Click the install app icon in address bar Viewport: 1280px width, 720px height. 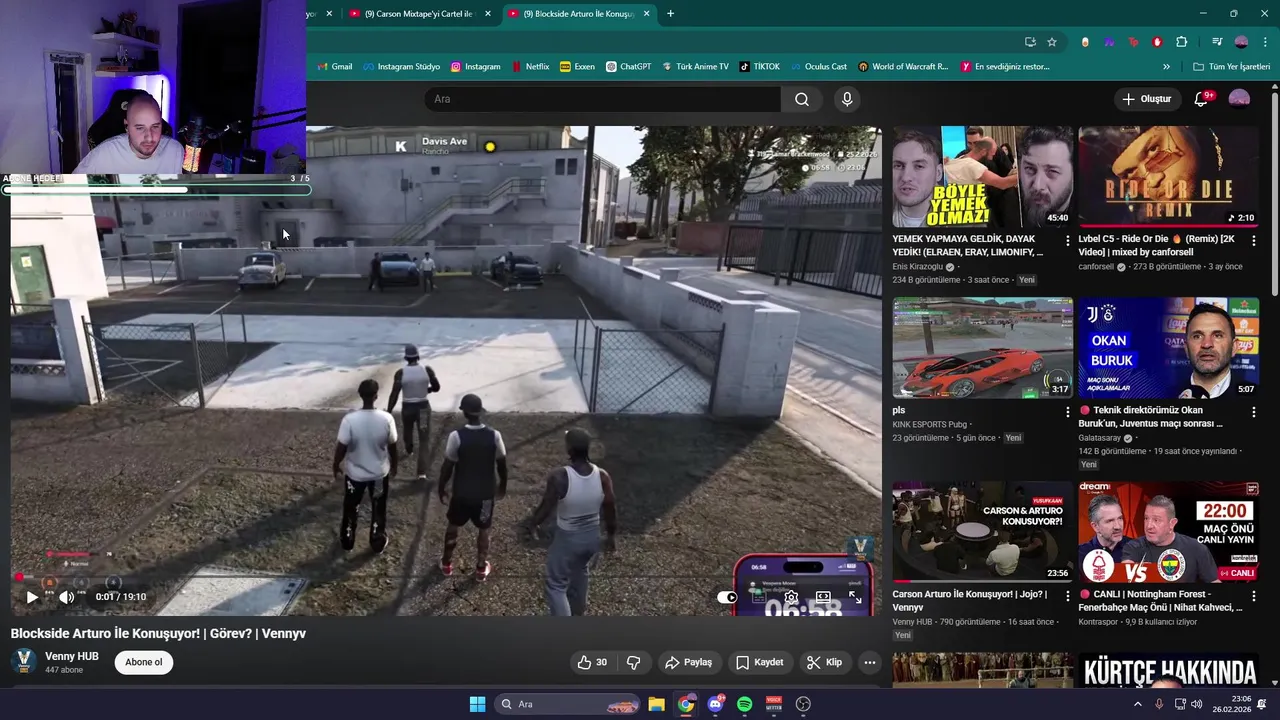point(1030,42)
